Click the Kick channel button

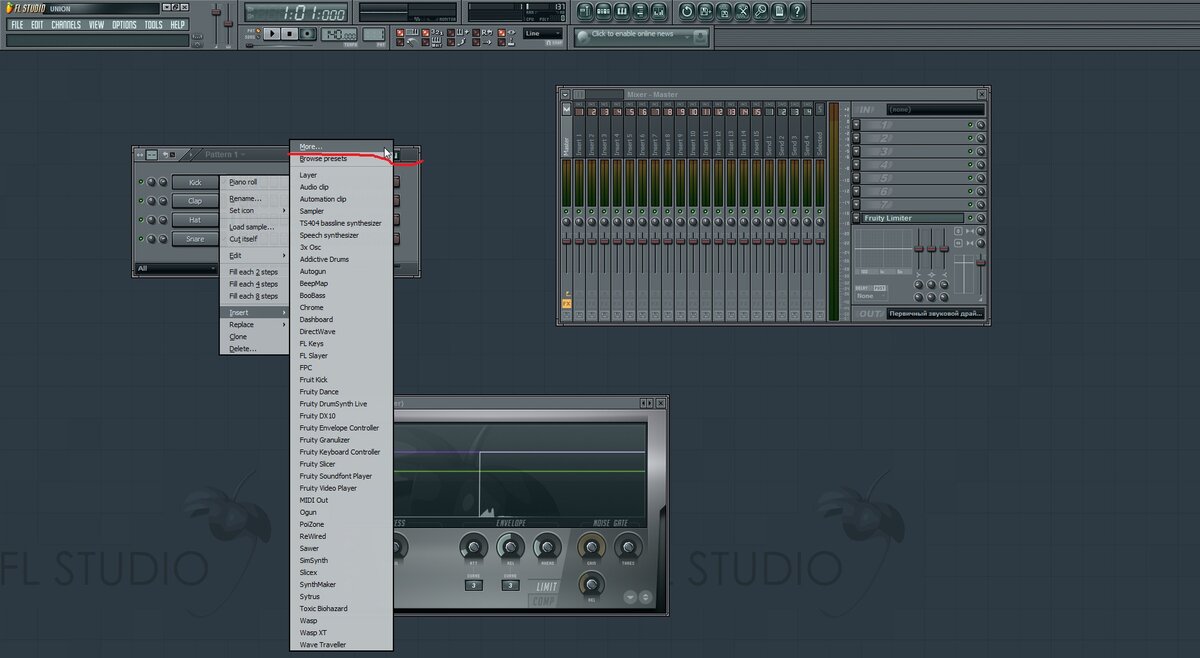(x=195, y=183)
